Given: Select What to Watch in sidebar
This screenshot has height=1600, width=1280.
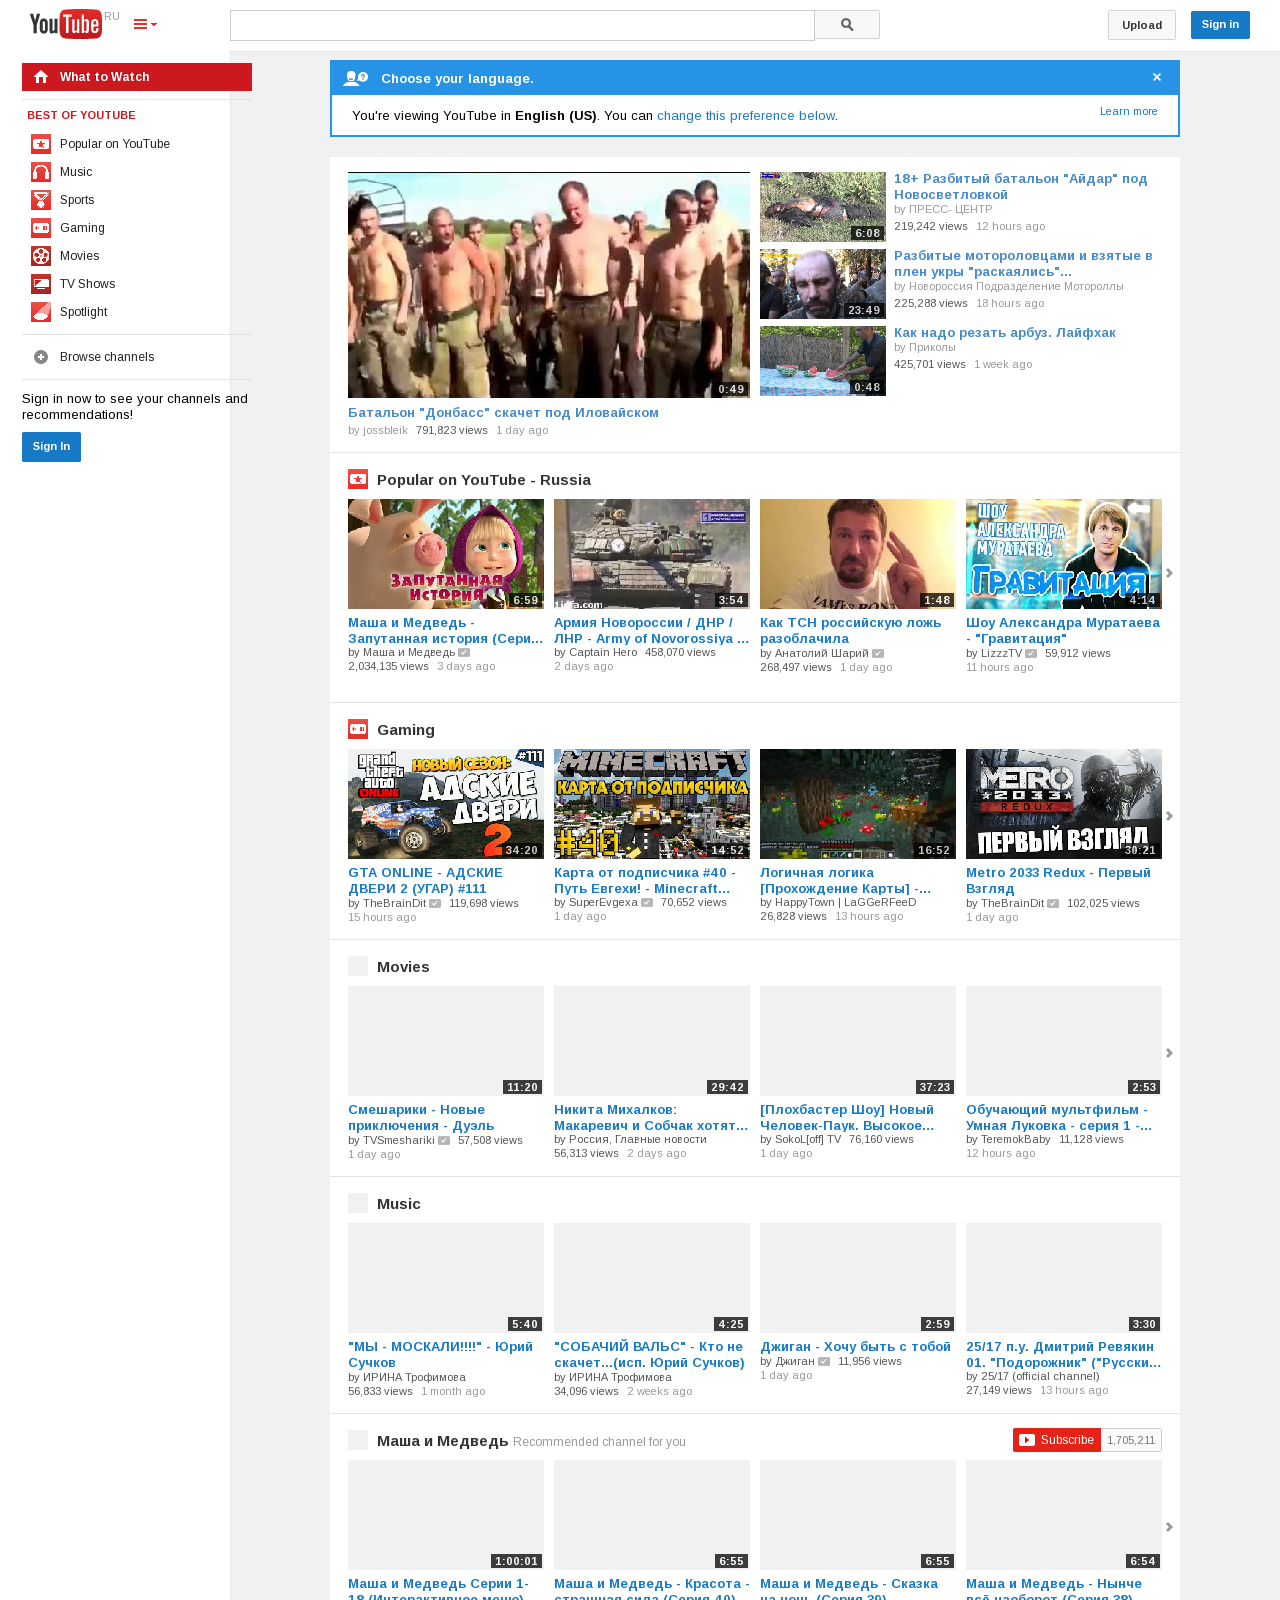Looking at the screenshot, I should click(x=137, y=77).
